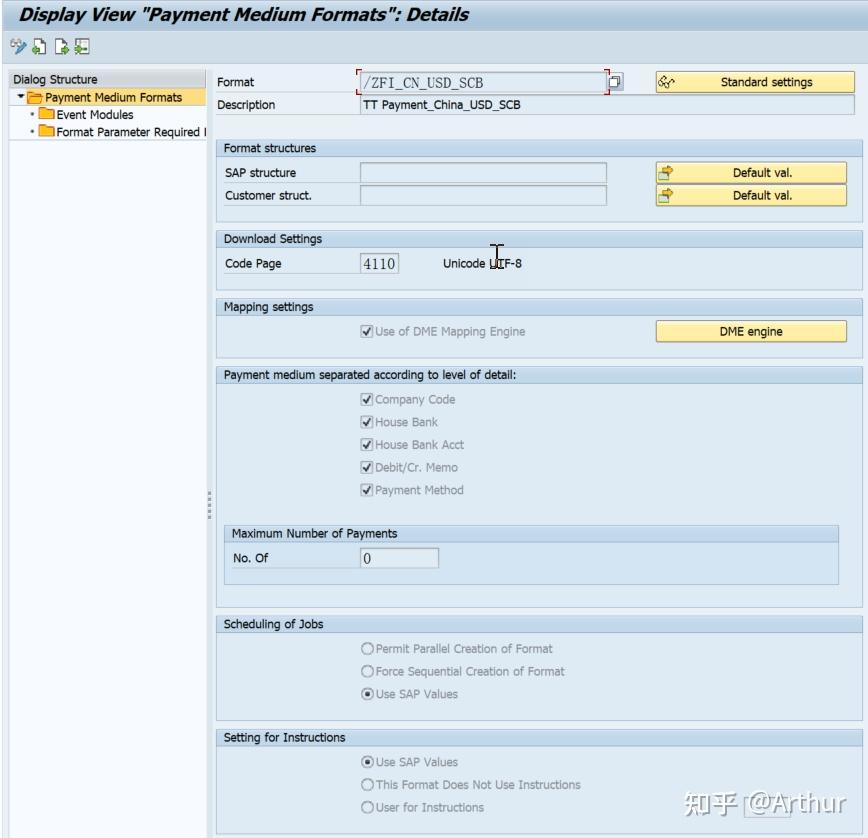Select Format Parameter Required in the tree
868x838 pixels.
coord(115,131)
